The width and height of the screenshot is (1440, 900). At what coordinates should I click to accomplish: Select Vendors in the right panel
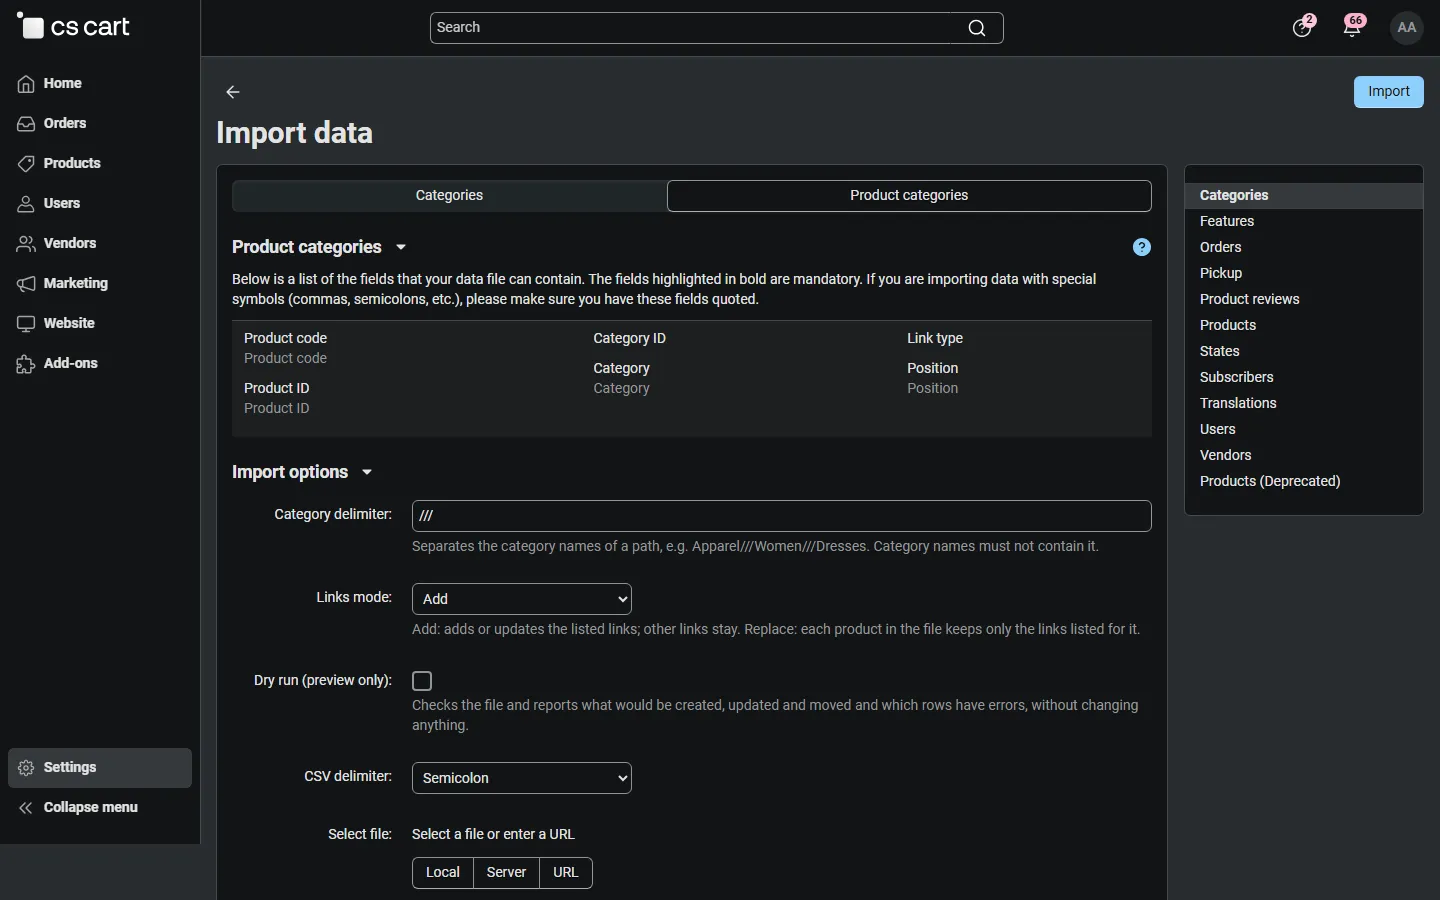point(1226,455)
